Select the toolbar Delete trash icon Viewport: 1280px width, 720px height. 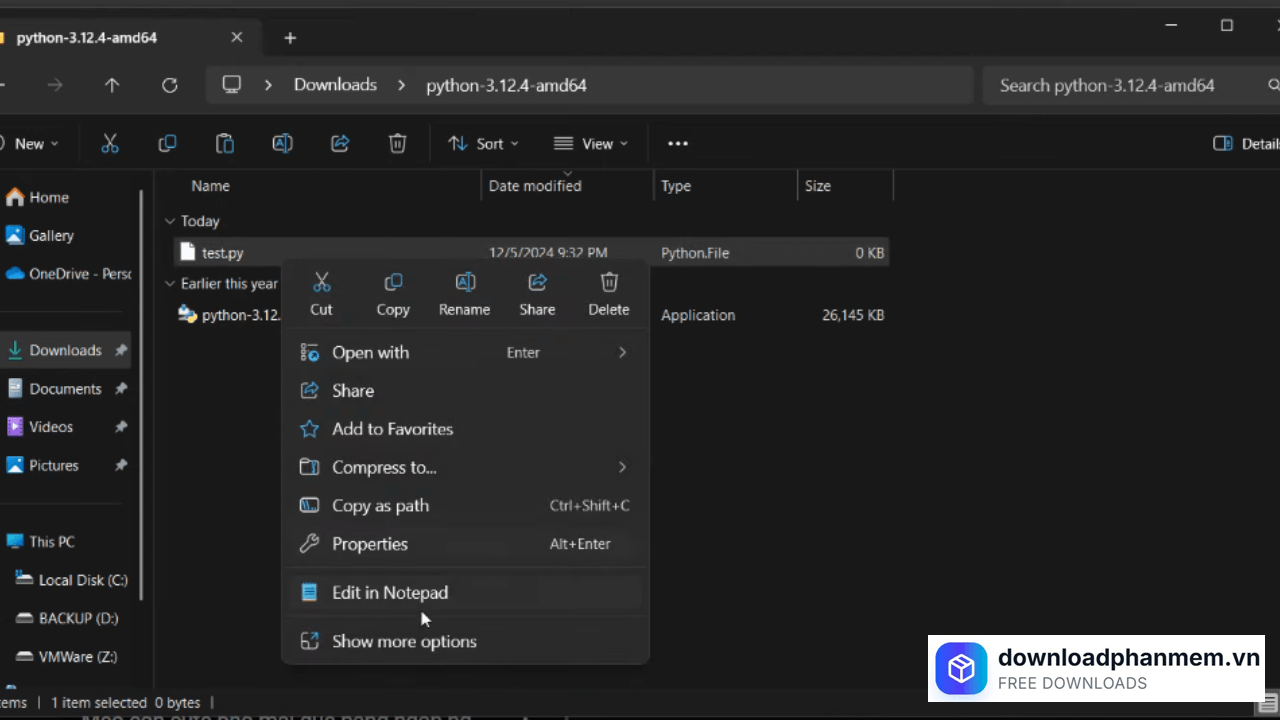(398, 144)
